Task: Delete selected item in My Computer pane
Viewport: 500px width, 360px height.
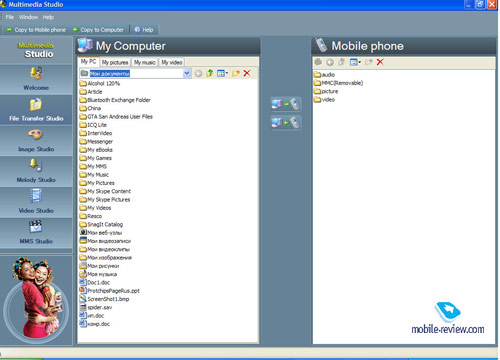Action: (x=247, y=73)
